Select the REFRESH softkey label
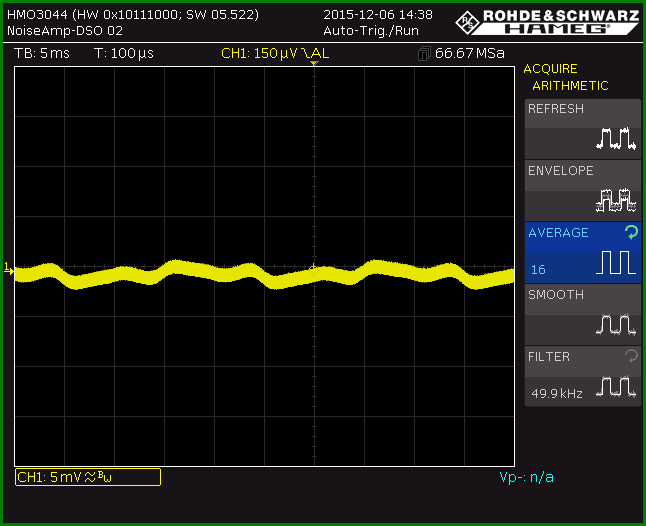The width and height of the screenshot is (646, 526). (x=556, y=109)
